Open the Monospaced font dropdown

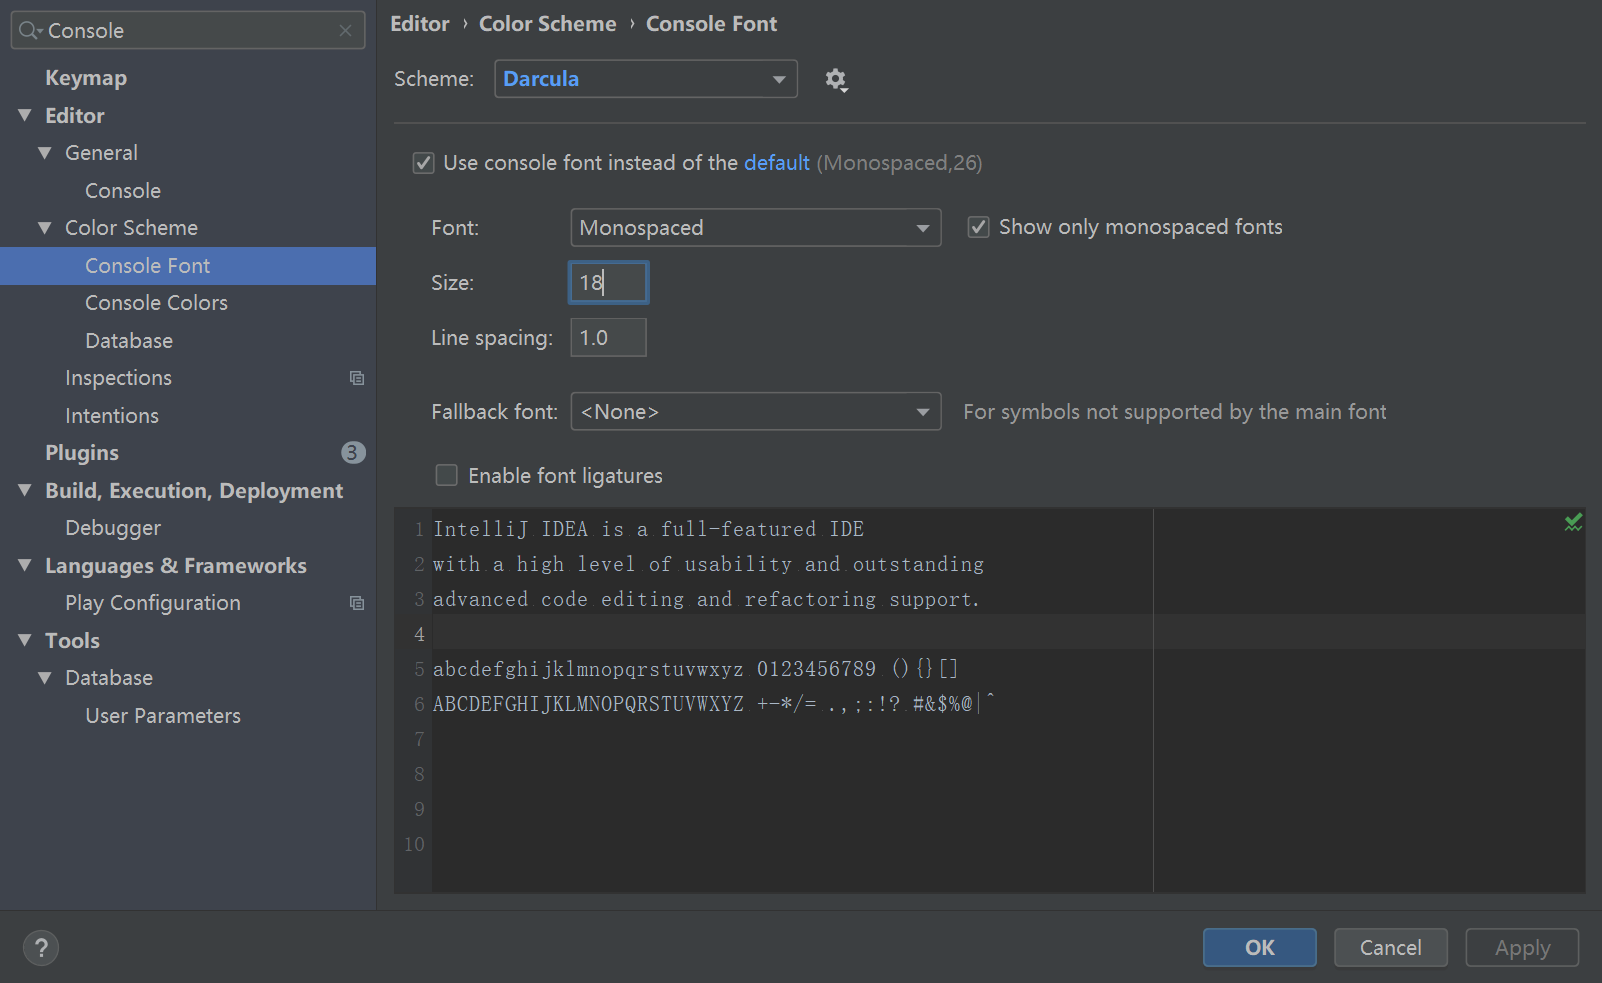pyautogui.click(x=755, y=228)
